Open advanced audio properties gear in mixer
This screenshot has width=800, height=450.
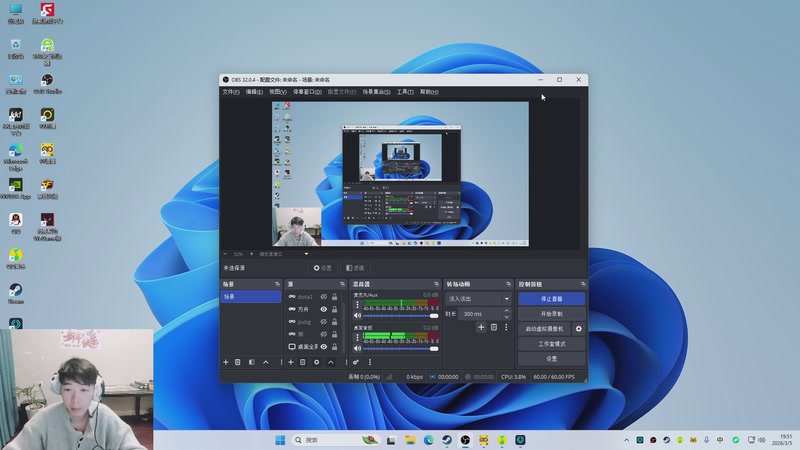click(x=356, y=362)
